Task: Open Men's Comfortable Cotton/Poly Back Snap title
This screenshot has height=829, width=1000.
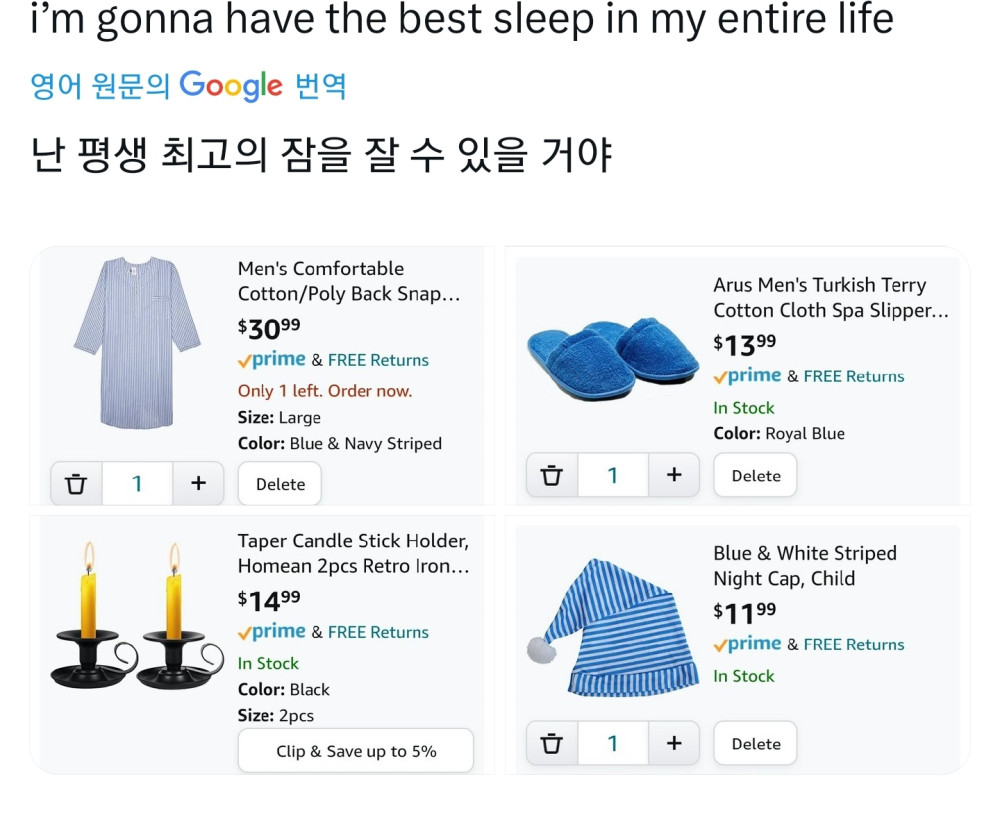Action: click(348, 281)
